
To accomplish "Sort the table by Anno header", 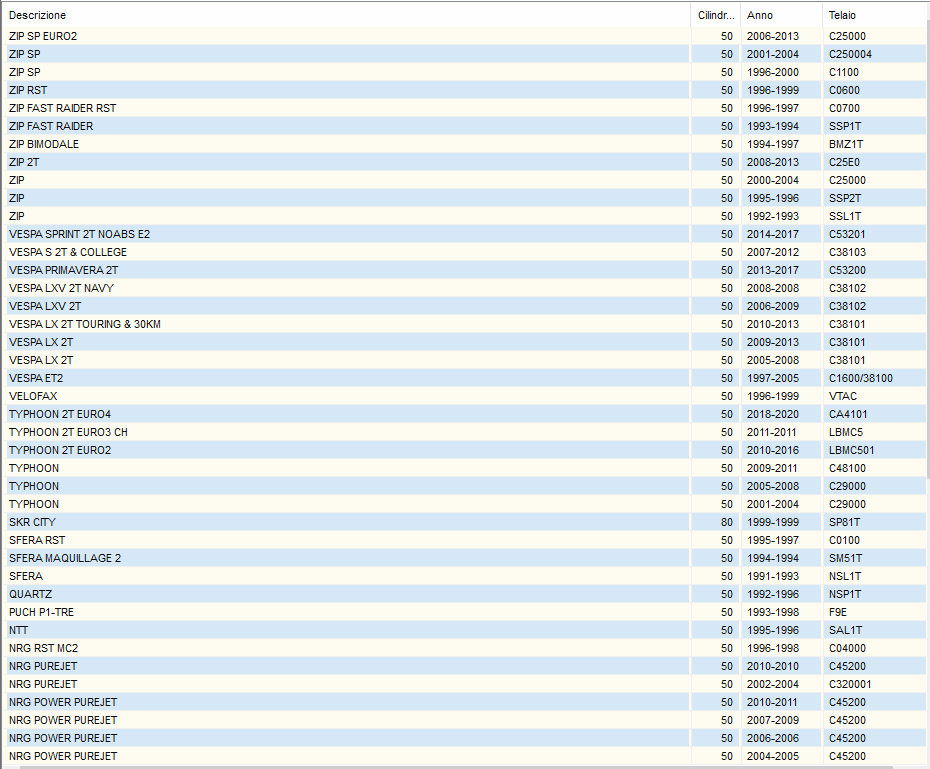I will pyautogui.click(x=760, y=16).
